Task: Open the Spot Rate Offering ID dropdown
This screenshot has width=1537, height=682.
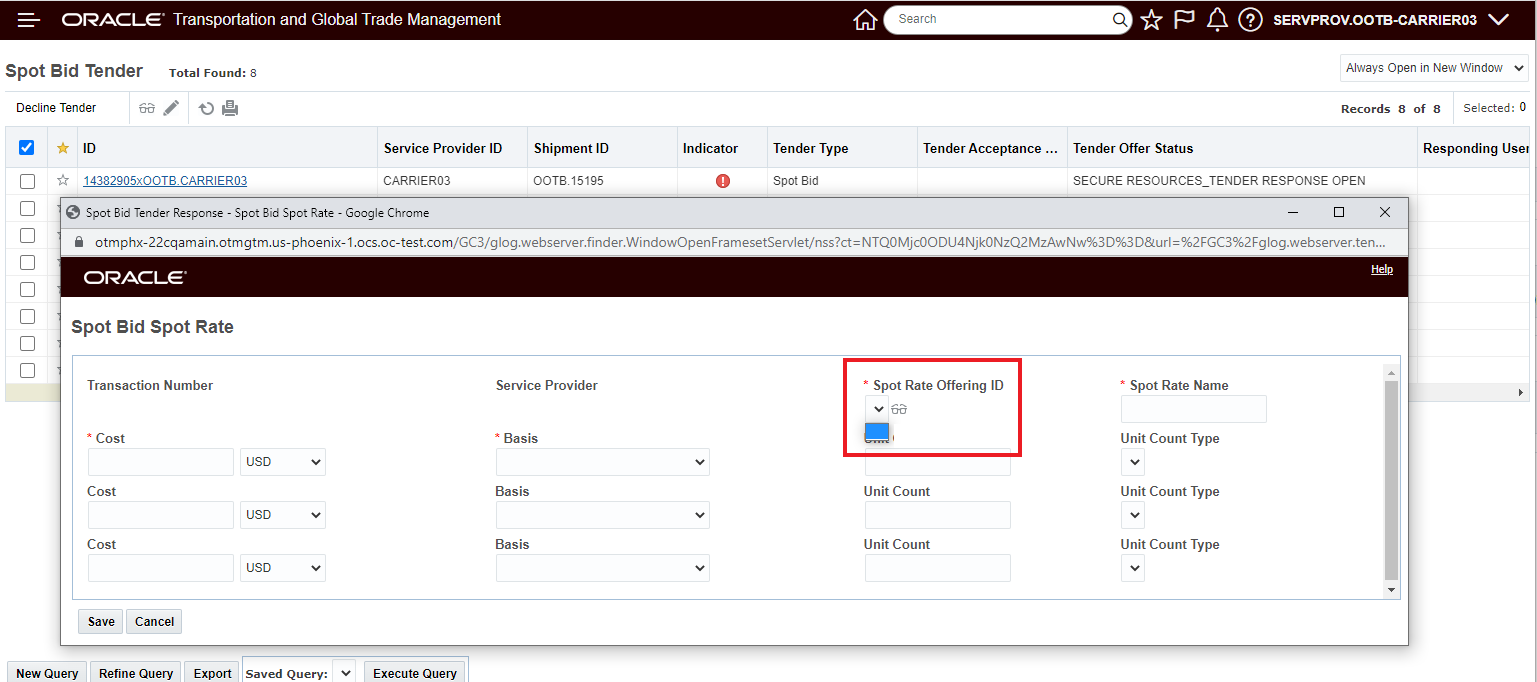Action: pyautogui.click(x=877, y=409)
